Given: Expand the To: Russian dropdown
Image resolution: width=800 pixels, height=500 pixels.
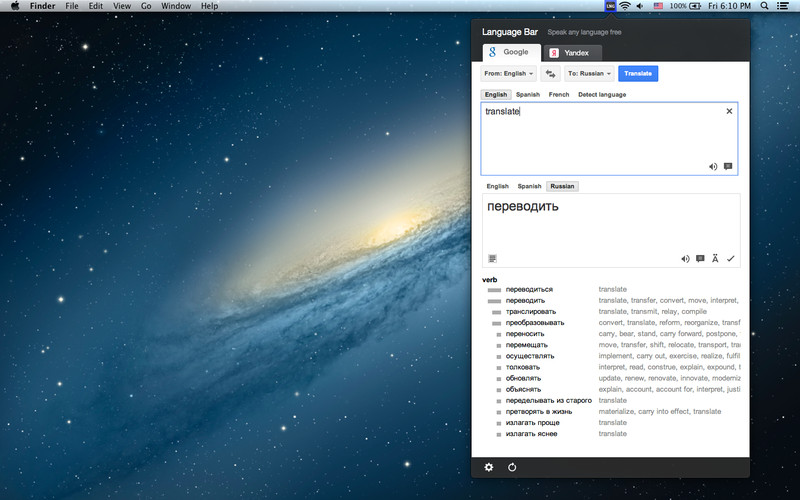Looking at the screenshot, I should click(589, 73).
